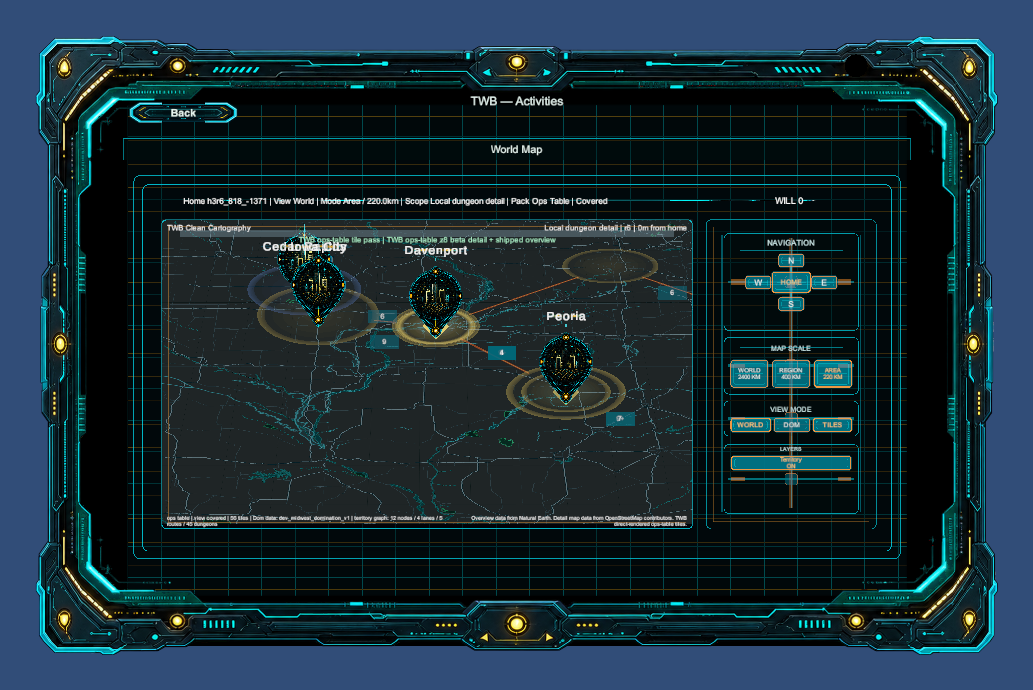
Task: Click the Back button
Action: (x=183, y=113)
